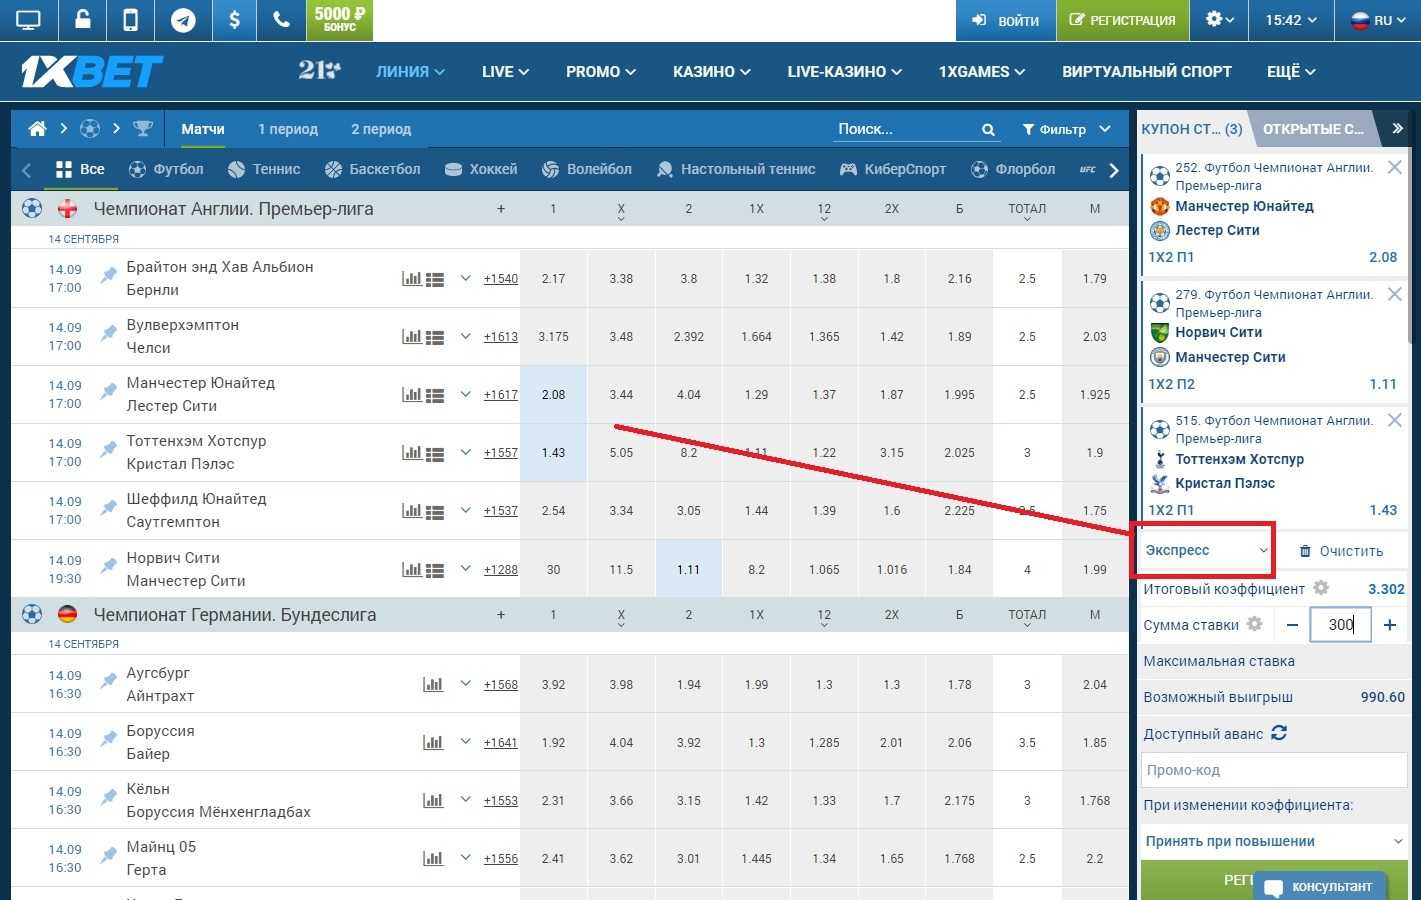1421x900 pixels.
Task: Click Очистить to clear the coupon
Action: click(x=1340, y=551)
